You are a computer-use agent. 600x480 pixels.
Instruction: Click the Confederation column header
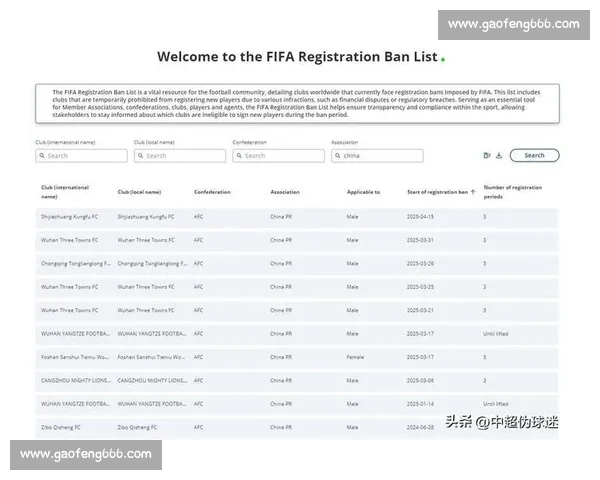tap(212, 192)
